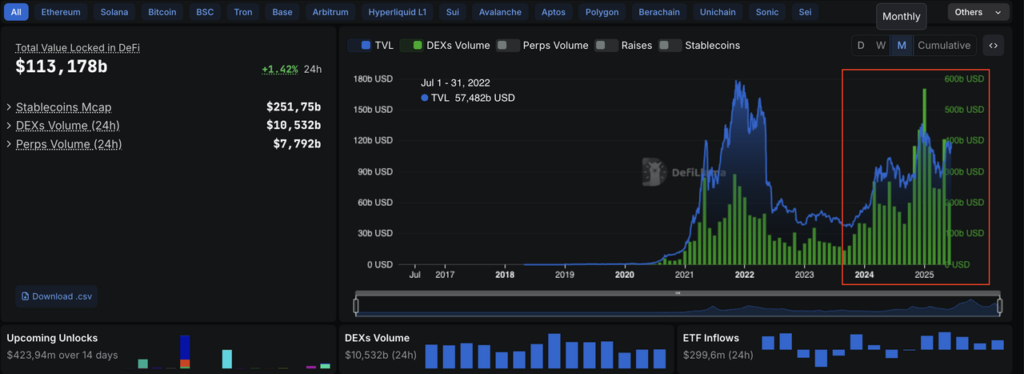This screenshot has width=1024, height=374.
Task: Click the Download .csv file icon
Action: pyautogui.click(x=25, y=296)
